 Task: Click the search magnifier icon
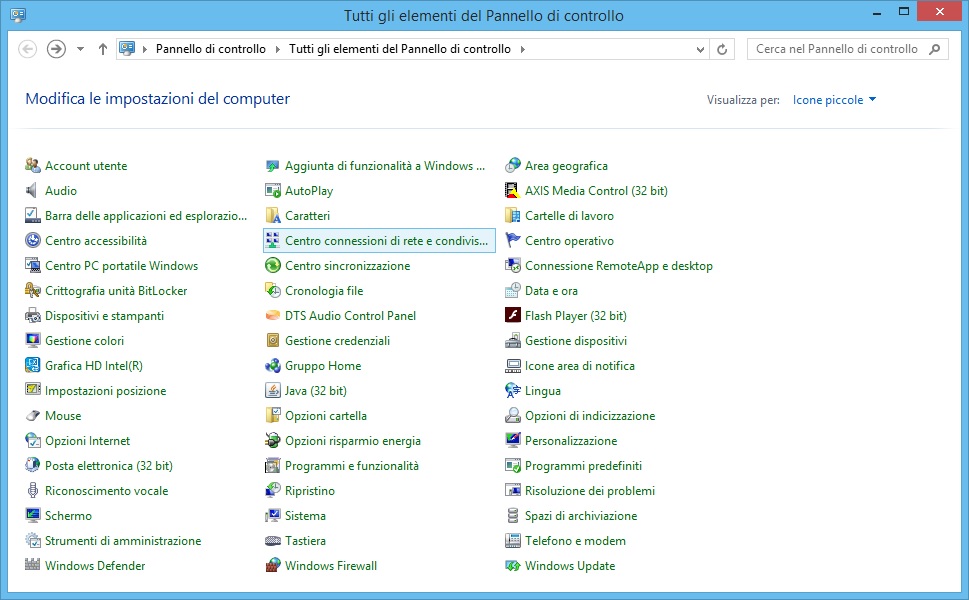coord(934,49)
